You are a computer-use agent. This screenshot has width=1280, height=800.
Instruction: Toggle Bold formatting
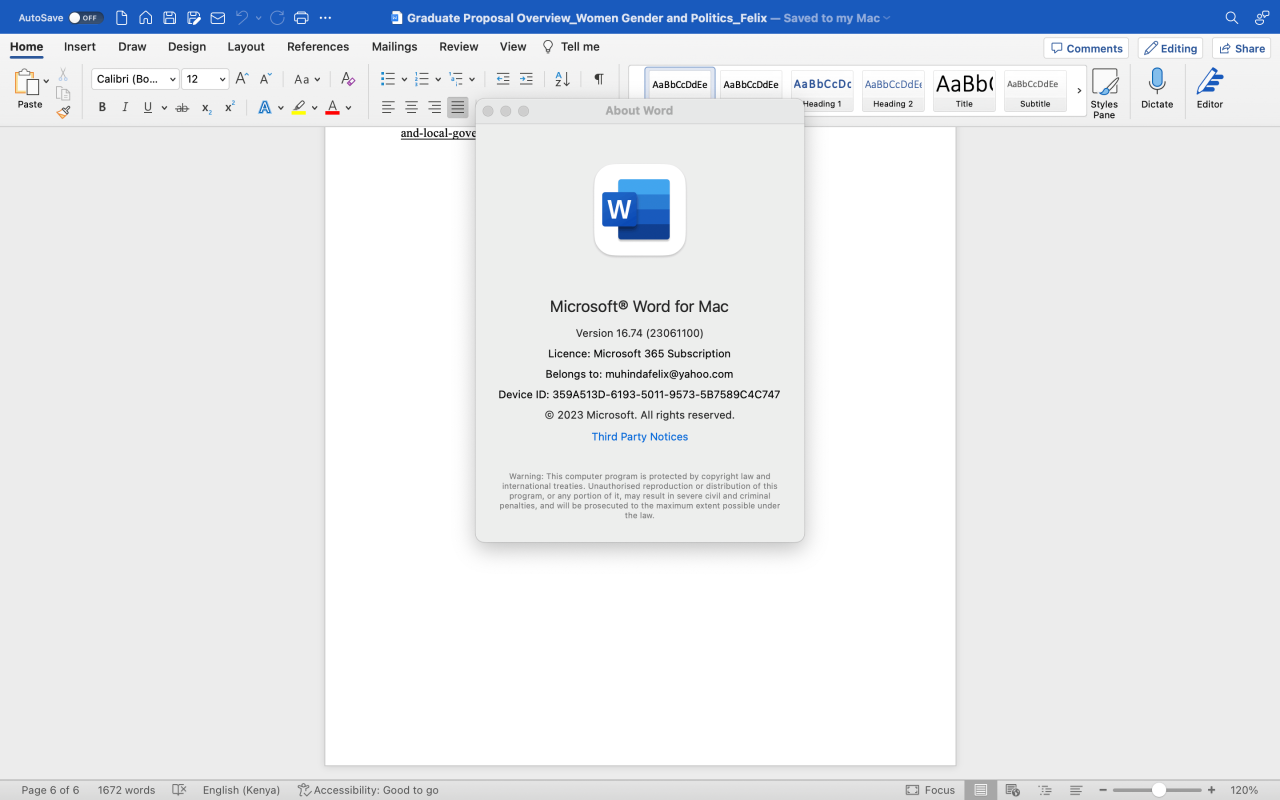tap(101, 107)
